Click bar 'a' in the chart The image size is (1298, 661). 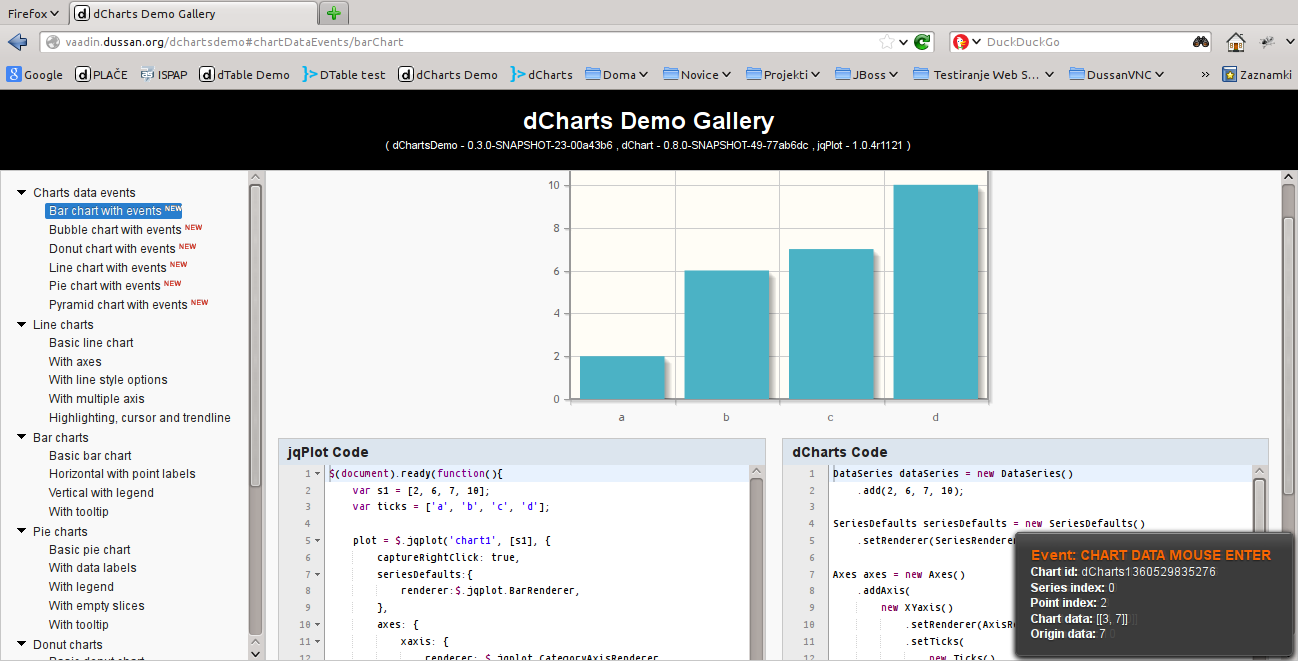(x=622, y=378)
